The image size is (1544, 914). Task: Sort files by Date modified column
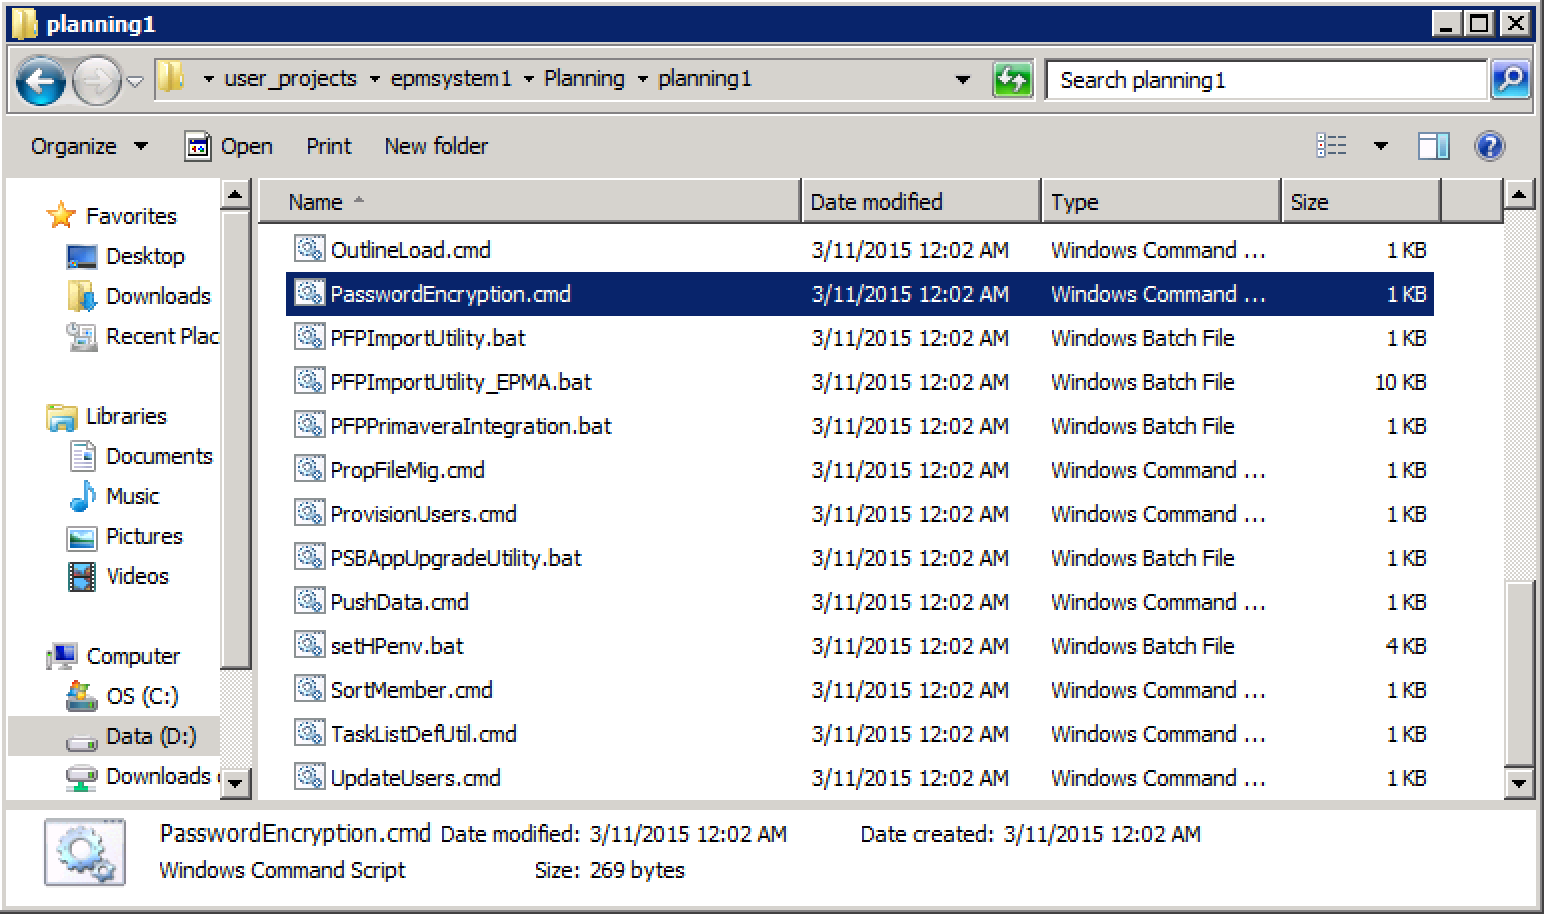click(x=876, y=202)
